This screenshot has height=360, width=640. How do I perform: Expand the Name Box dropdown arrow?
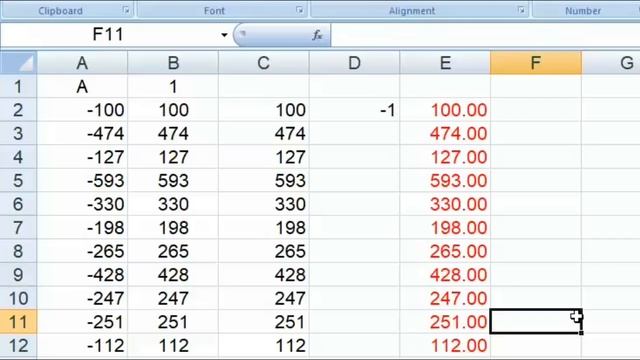click(x=224, y=35)
